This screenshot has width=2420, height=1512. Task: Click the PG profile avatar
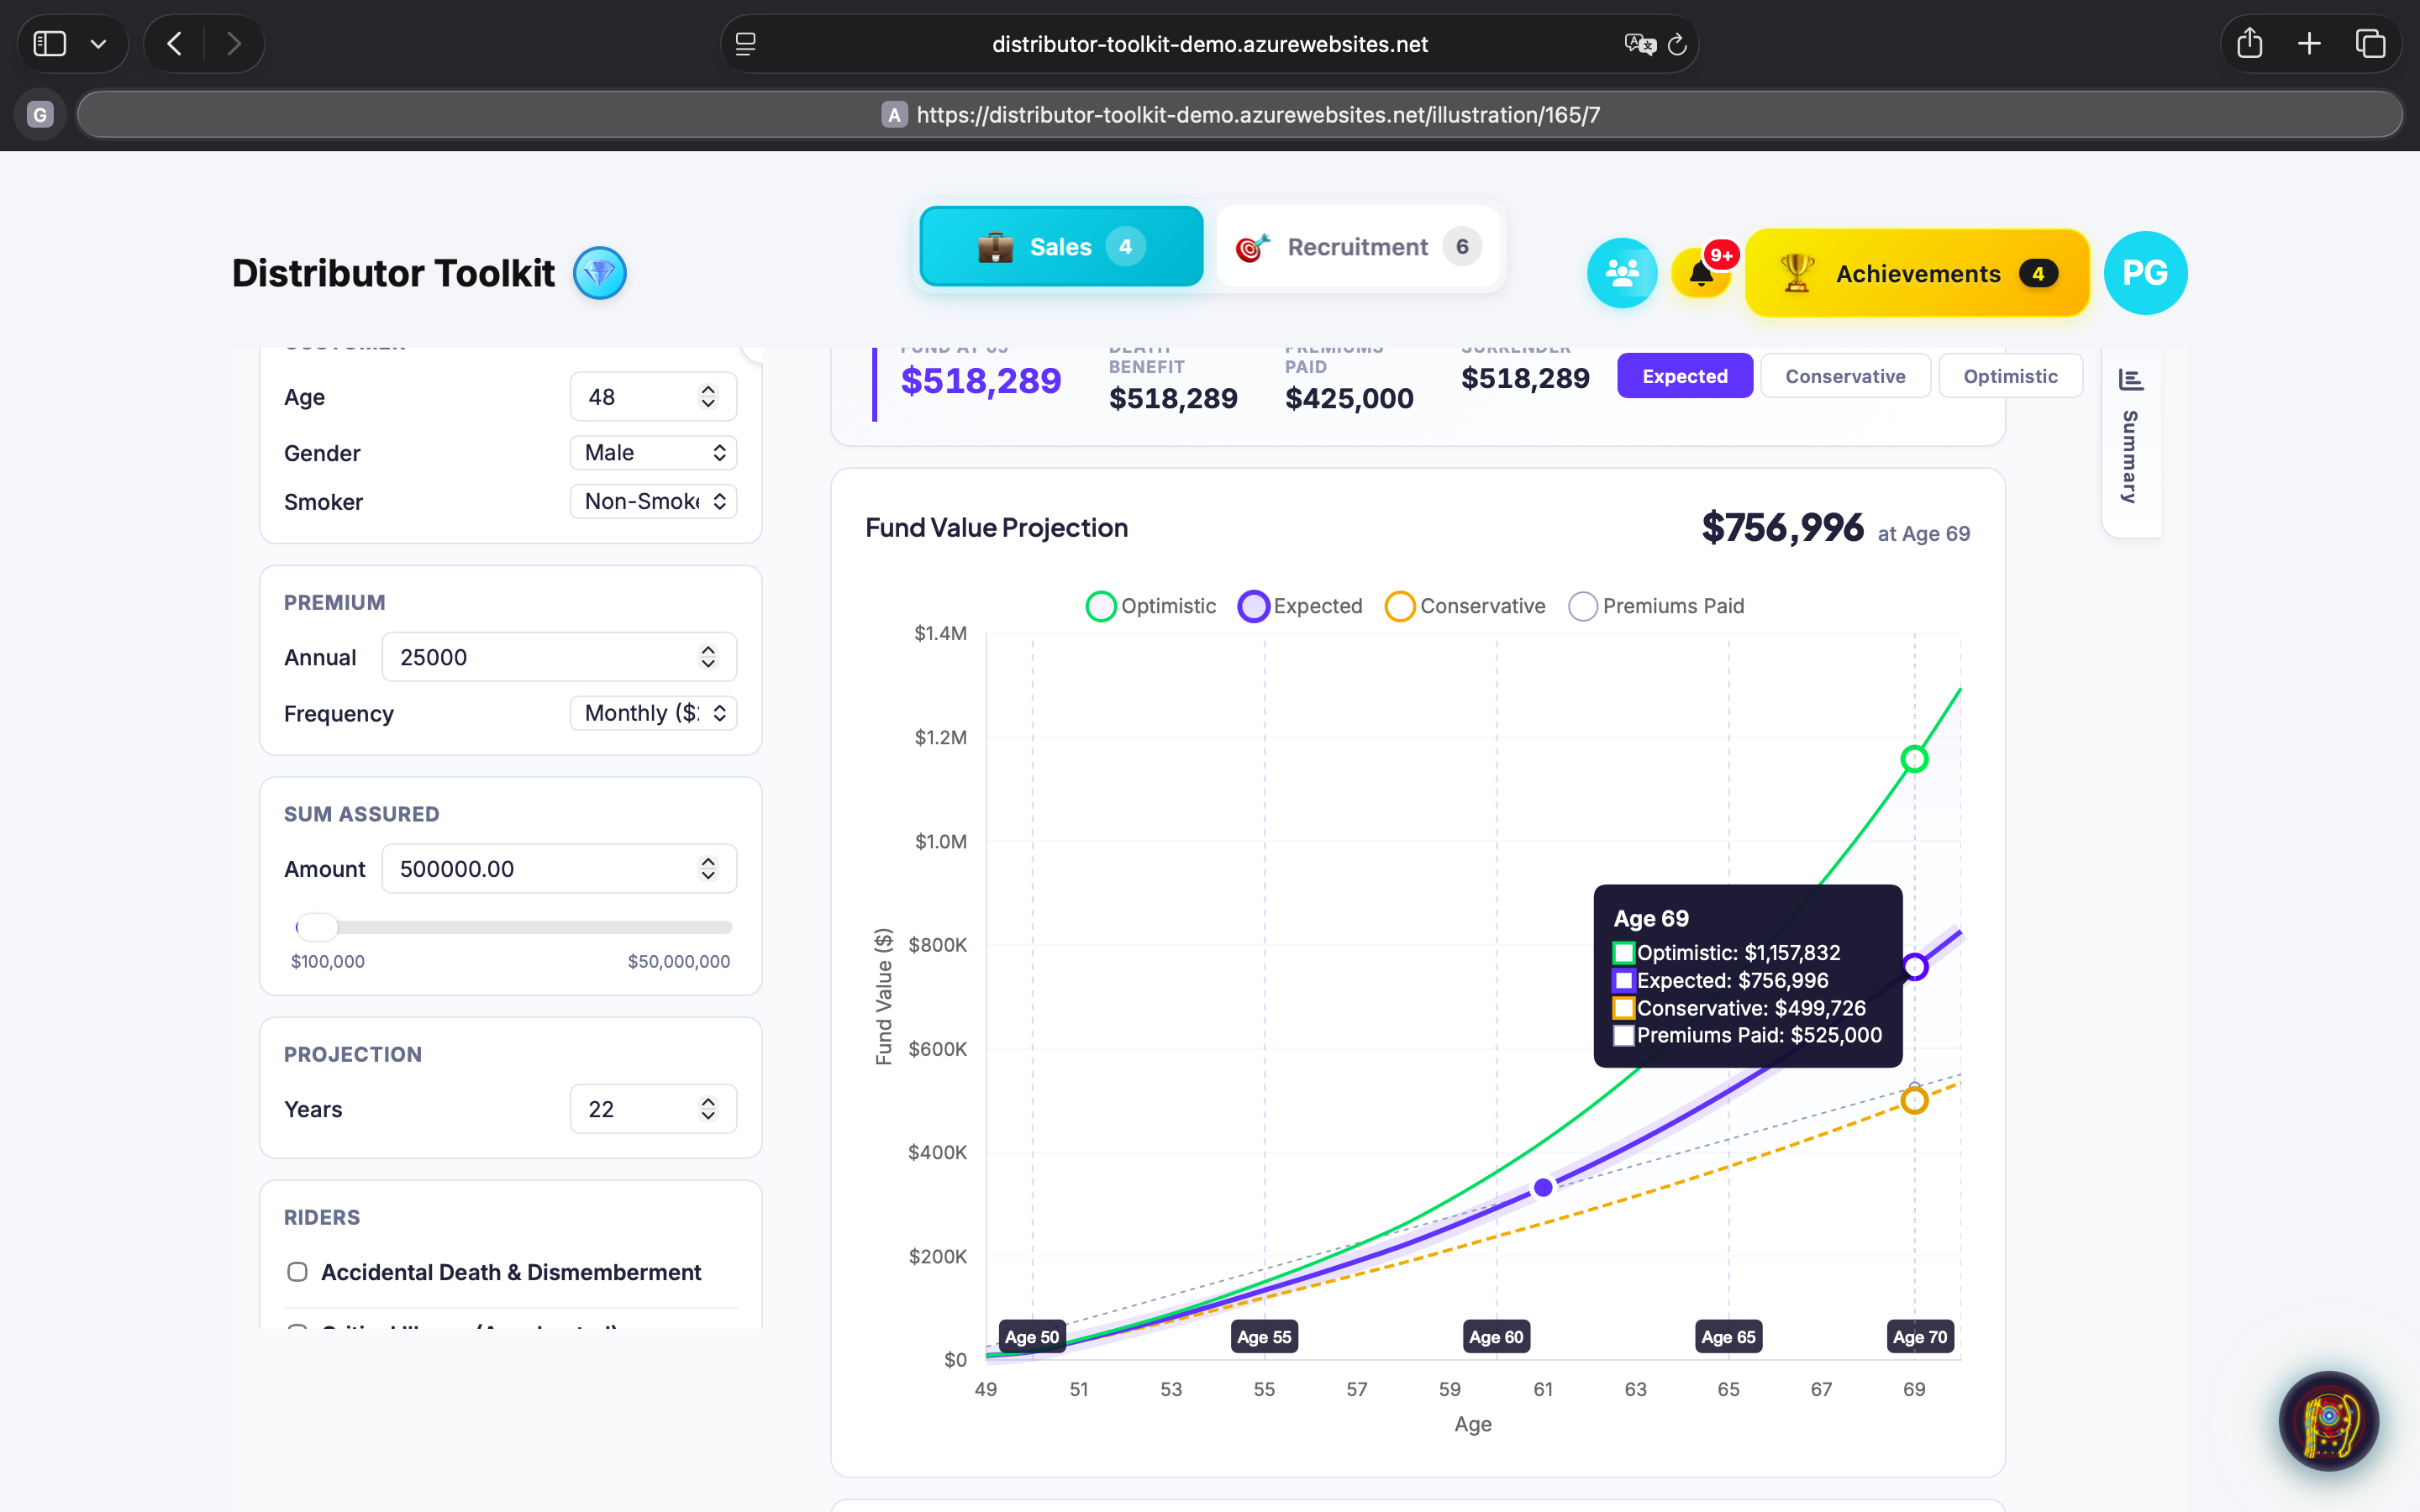(2145, 272)
